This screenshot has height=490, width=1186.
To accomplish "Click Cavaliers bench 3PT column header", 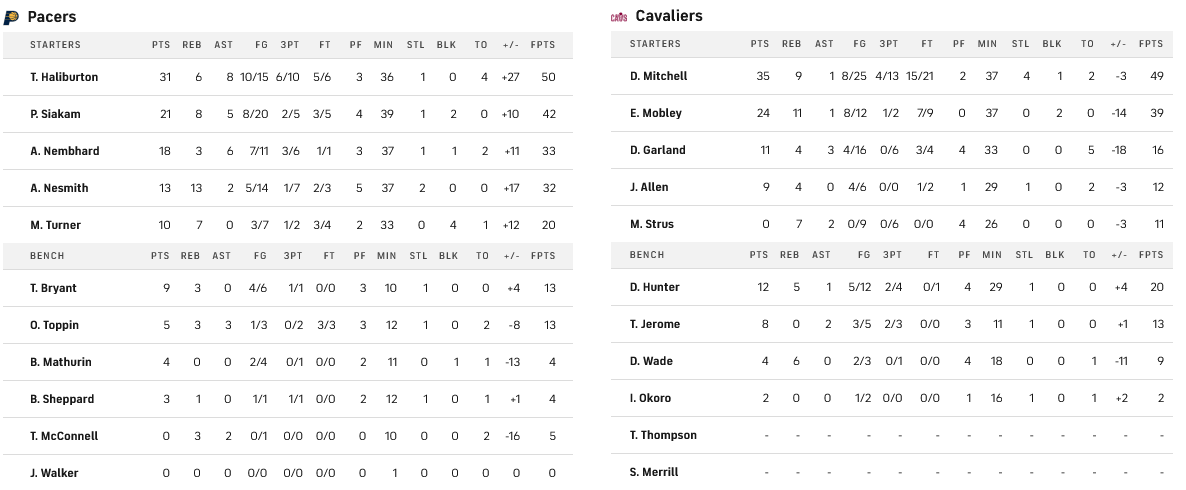I will pyautogui.click(x=888, y=255).
